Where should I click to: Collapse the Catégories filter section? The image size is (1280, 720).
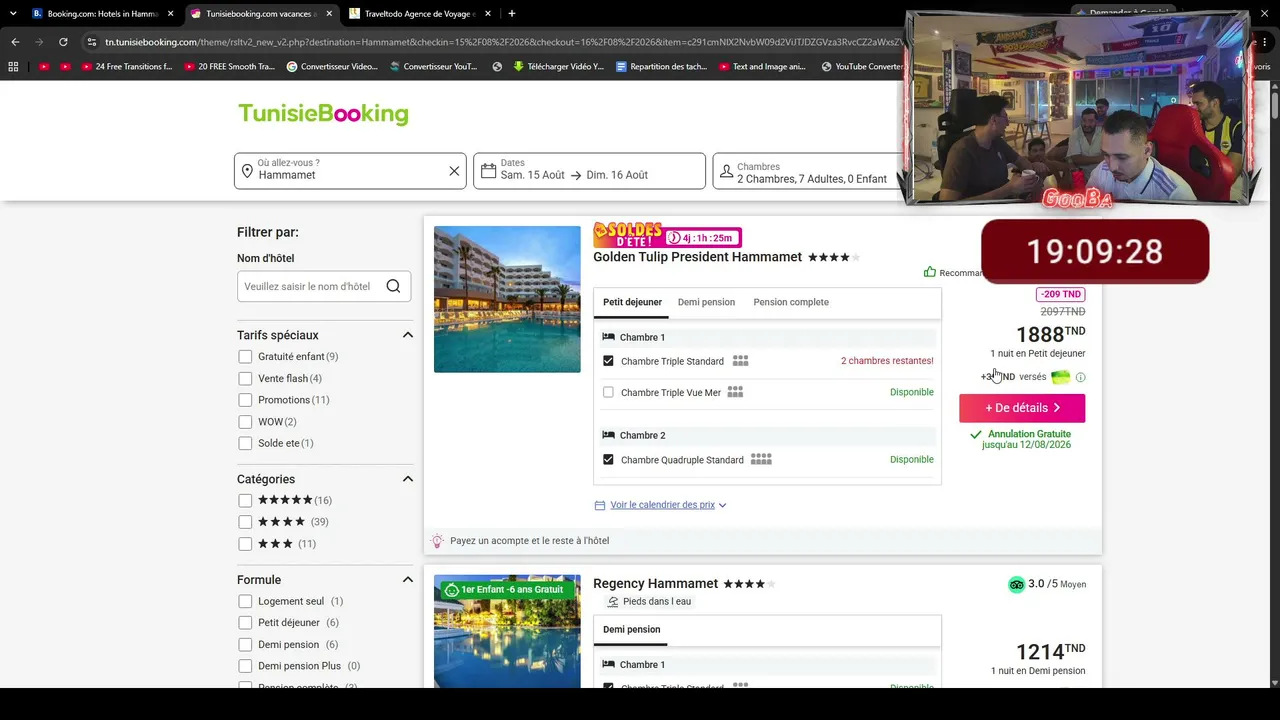click(408, 479)
